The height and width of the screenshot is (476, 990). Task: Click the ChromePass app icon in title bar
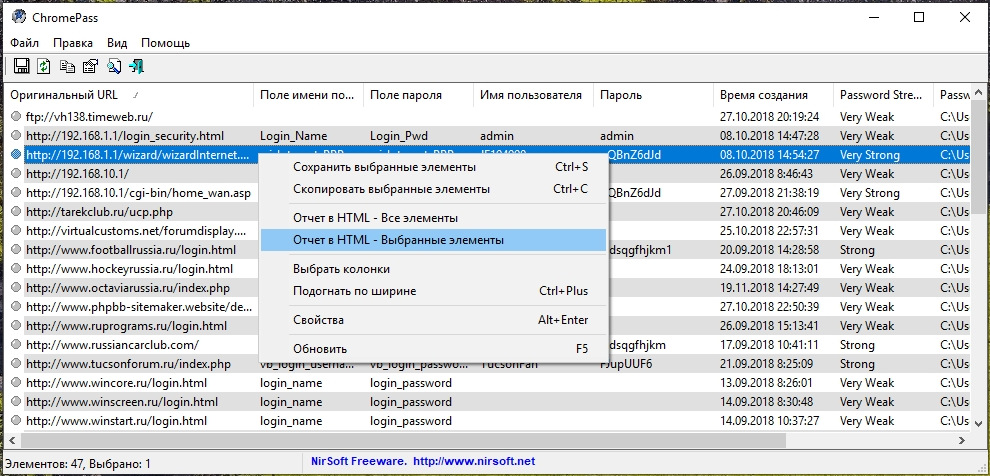(x=18, y=17)
